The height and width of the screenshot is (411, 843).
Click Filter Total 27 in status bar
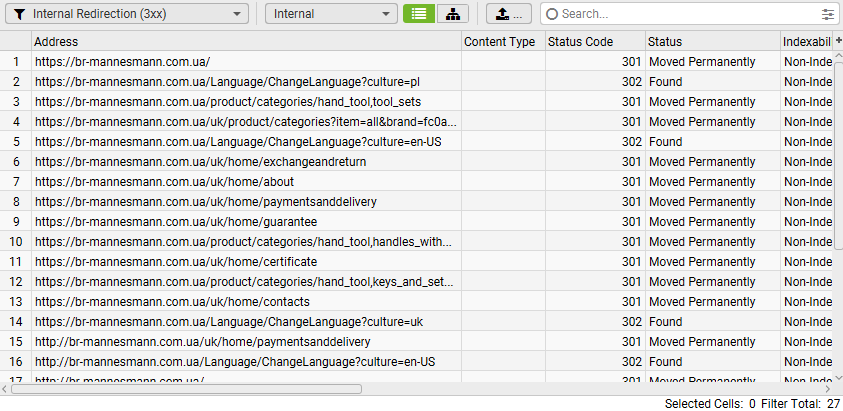[x=801, y=403]
